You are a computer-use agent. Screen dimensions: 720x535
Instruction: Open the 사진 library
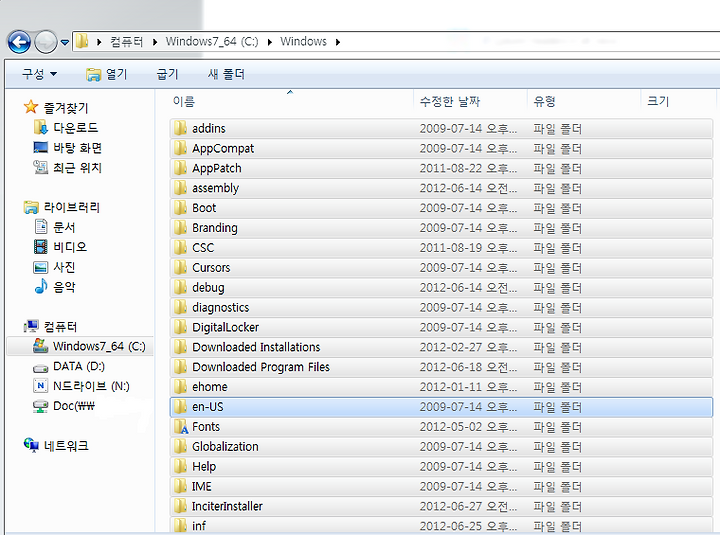[x=54, y=267]
